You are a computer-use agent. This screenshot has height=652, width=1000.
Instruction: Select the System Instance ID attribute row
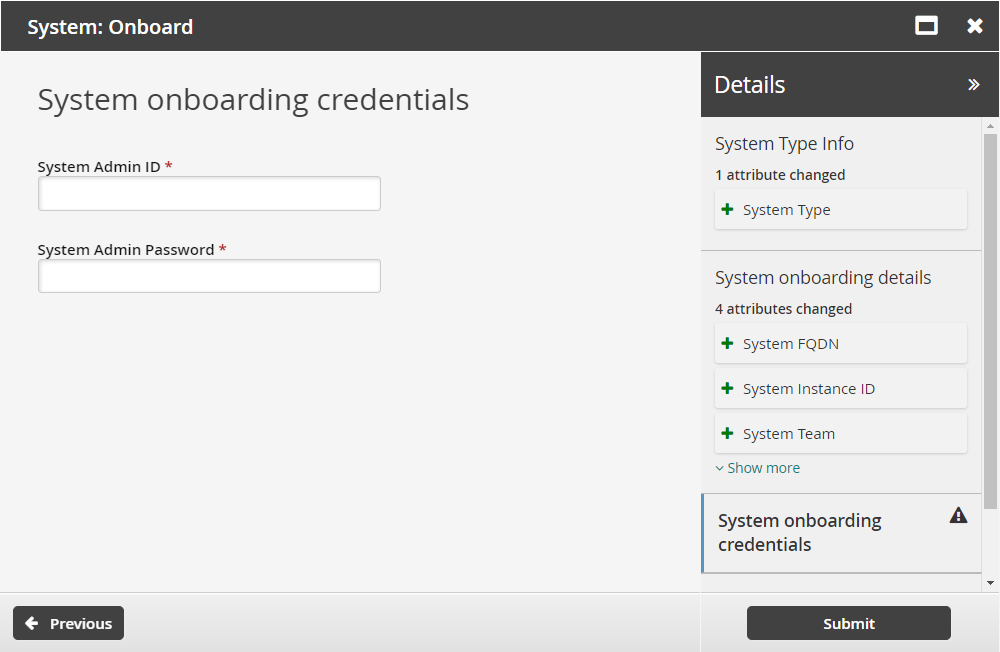[x=841, y=389]
